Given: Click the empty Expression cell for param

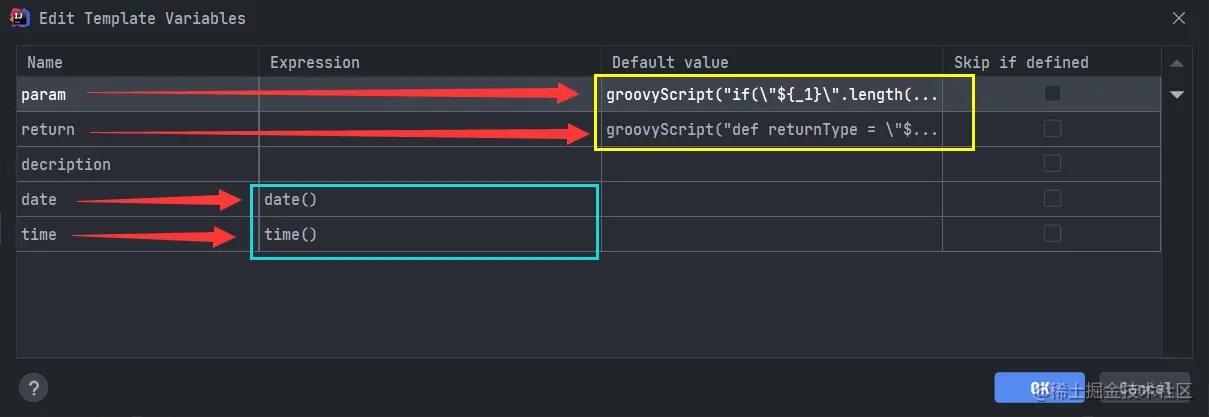Looking at the screenshot, I should click(x=430, y=94).
